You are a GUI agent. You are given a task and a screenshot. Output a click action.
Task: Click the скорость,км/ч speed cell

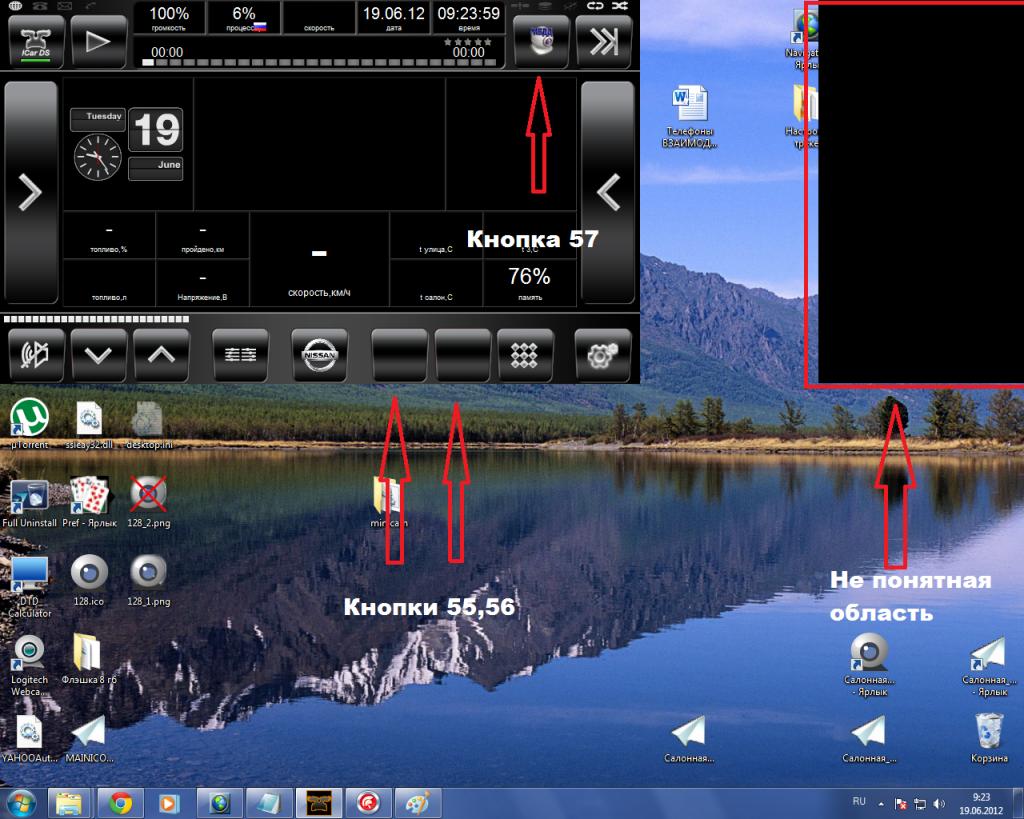(x=319, y=259)
